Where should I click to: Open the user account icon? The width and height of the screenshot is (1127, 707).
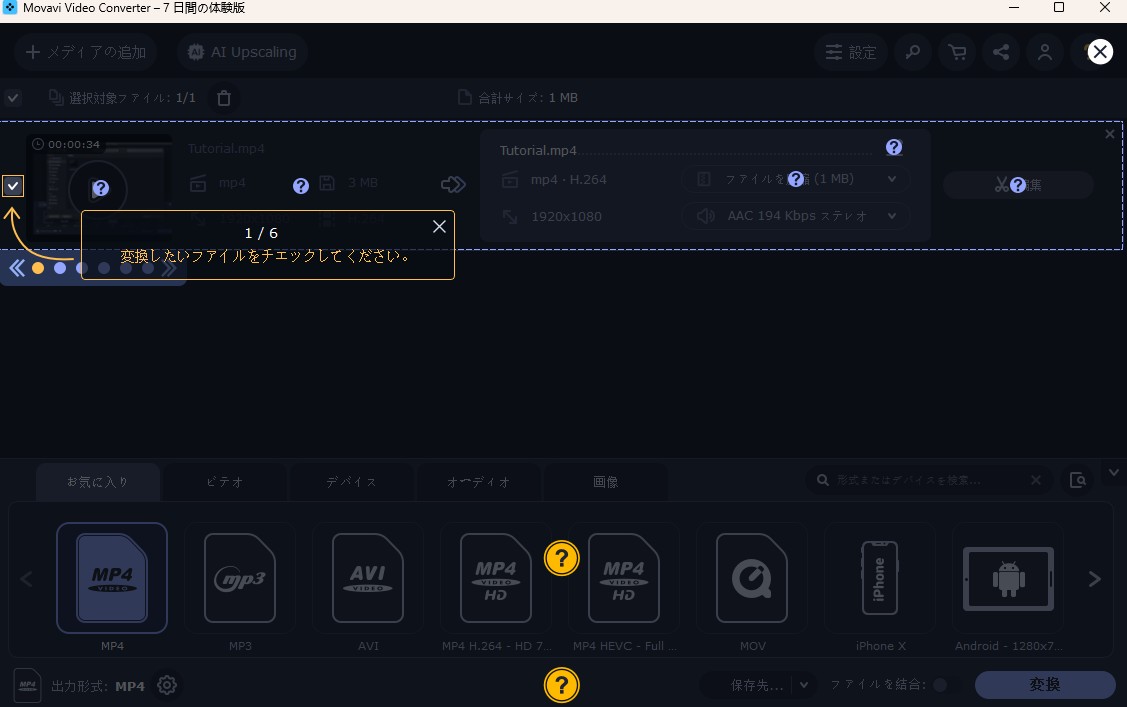click(x=1045, y=52)
